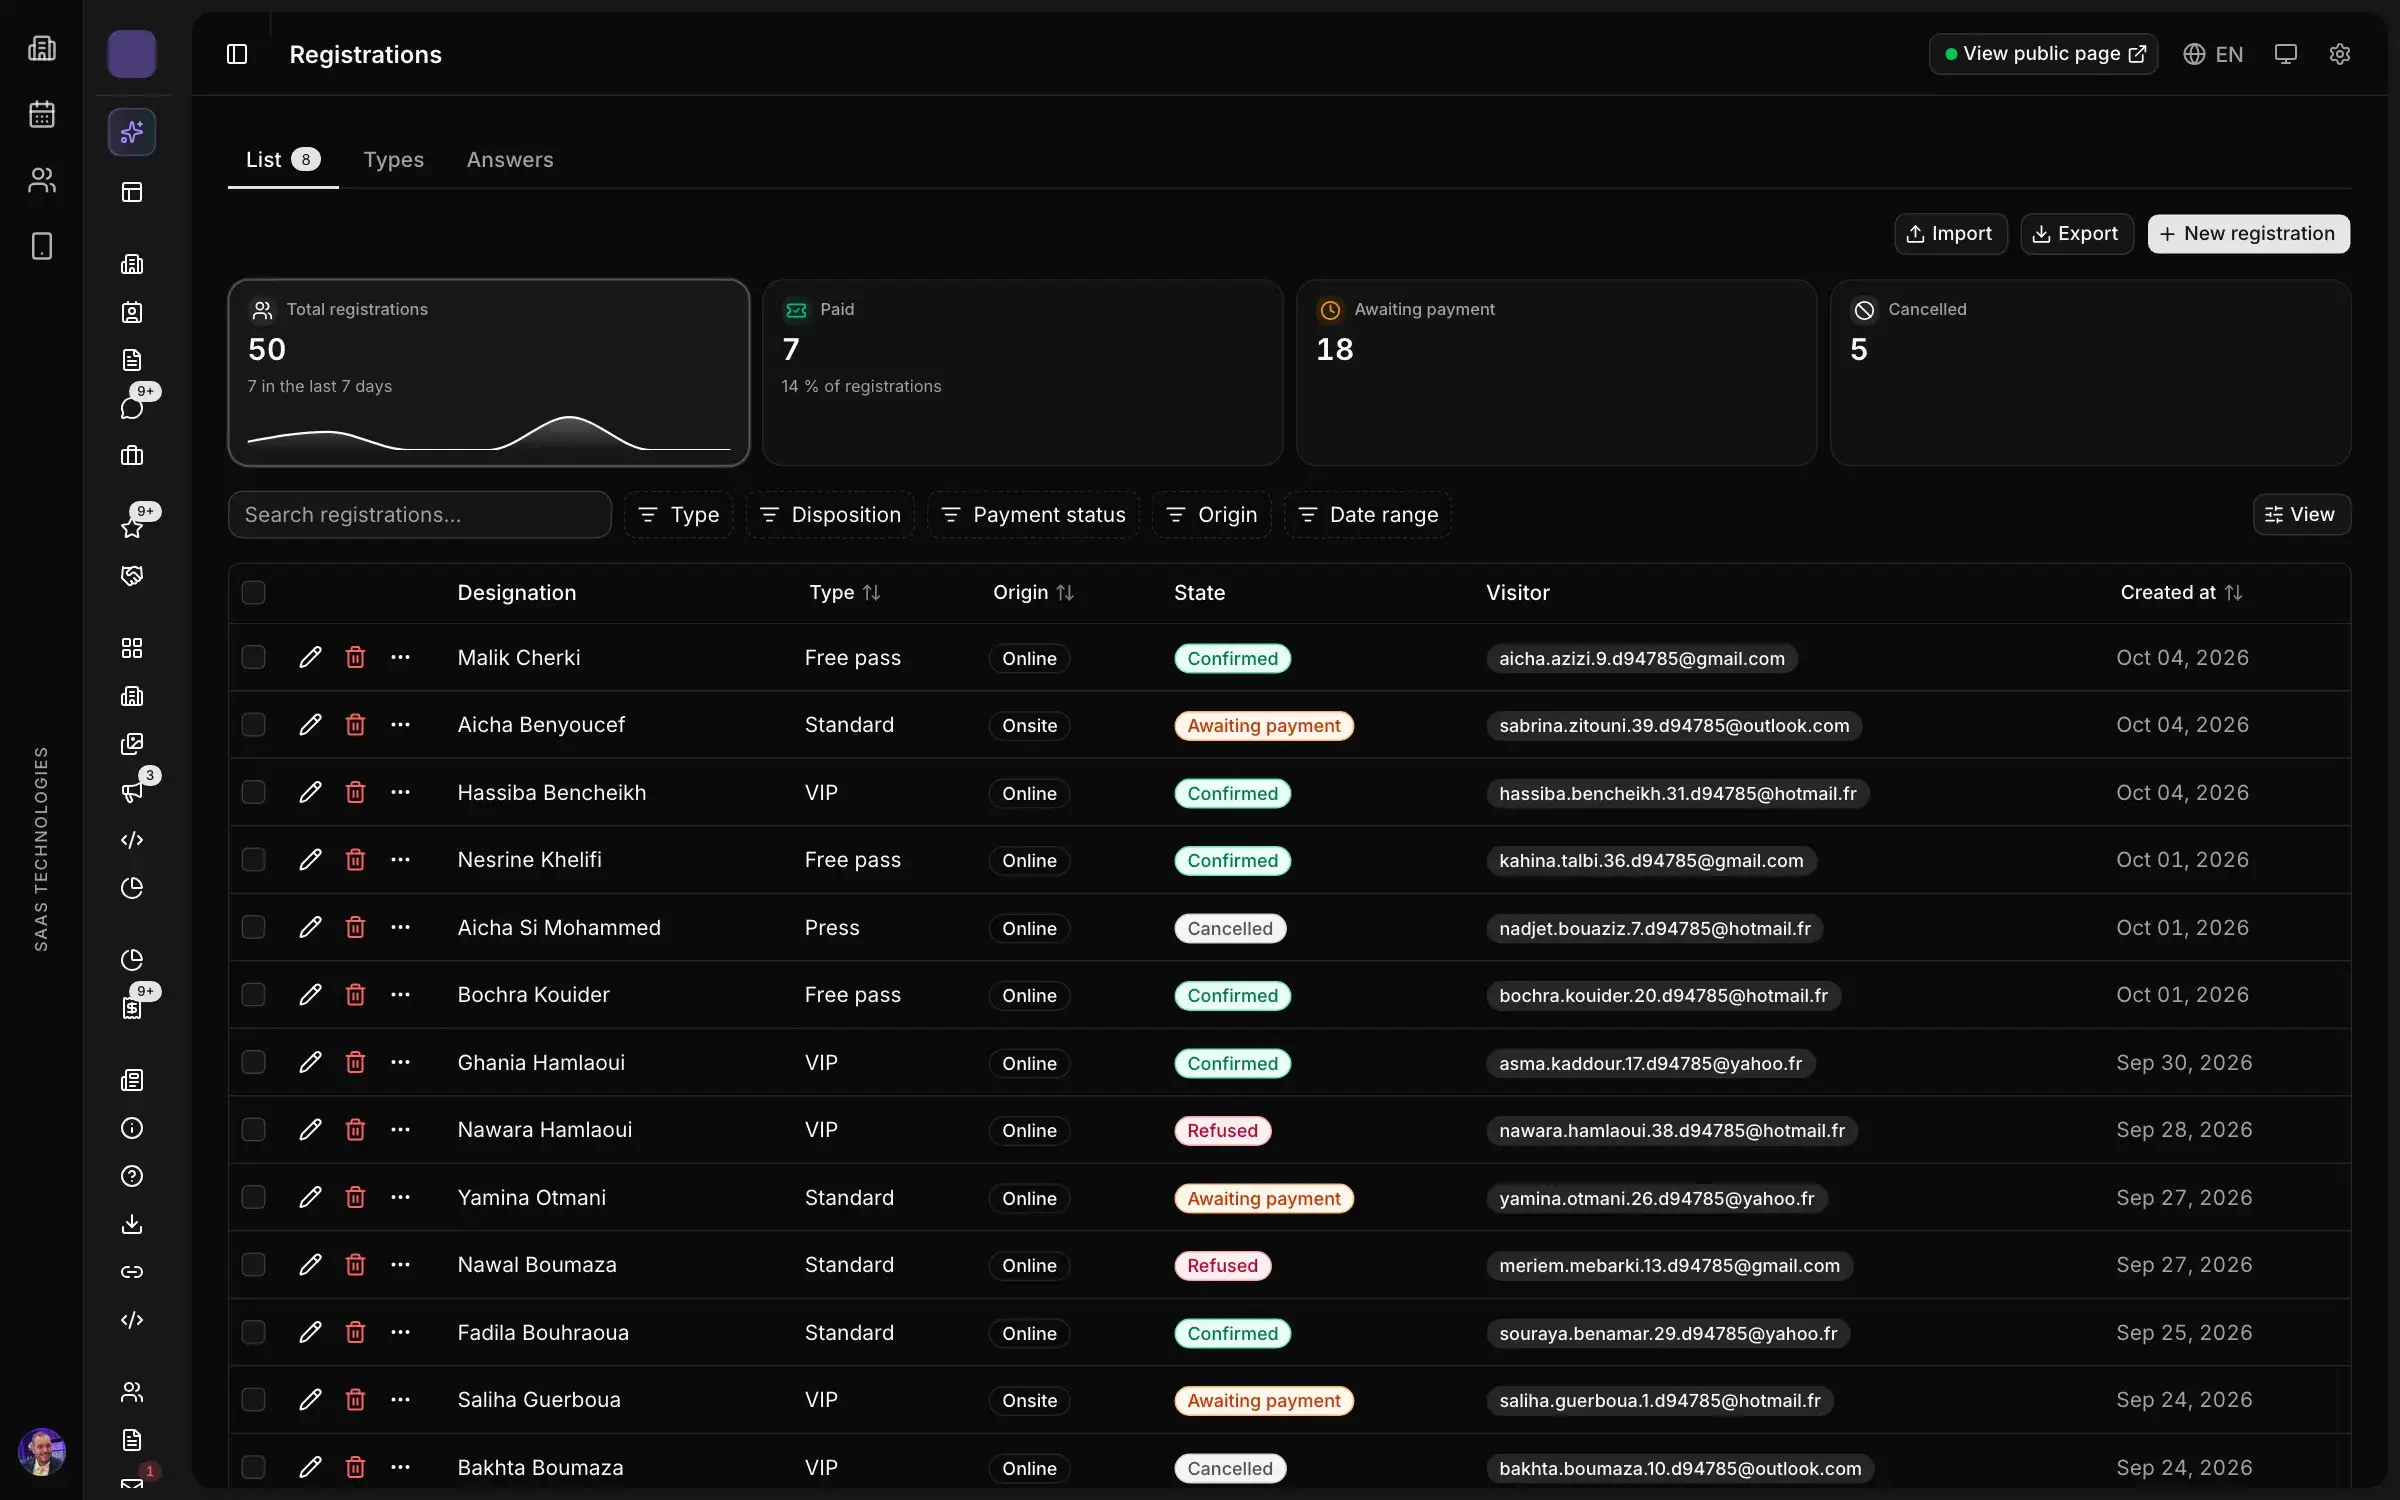Open the Disposition filter dropdown
Screen dimensions: 2400x1500
tap(830, 515)
